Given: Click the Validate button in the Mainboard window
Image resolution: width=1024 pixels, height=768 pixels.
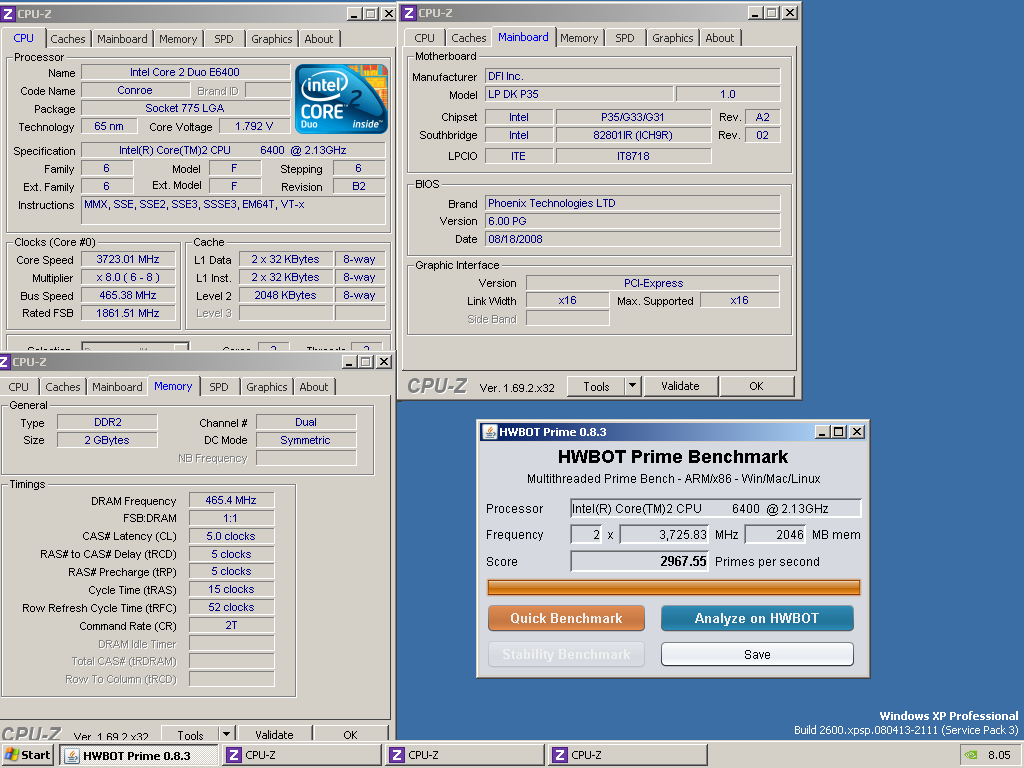Looking at the screenshot, I should (x=680, y=386).
